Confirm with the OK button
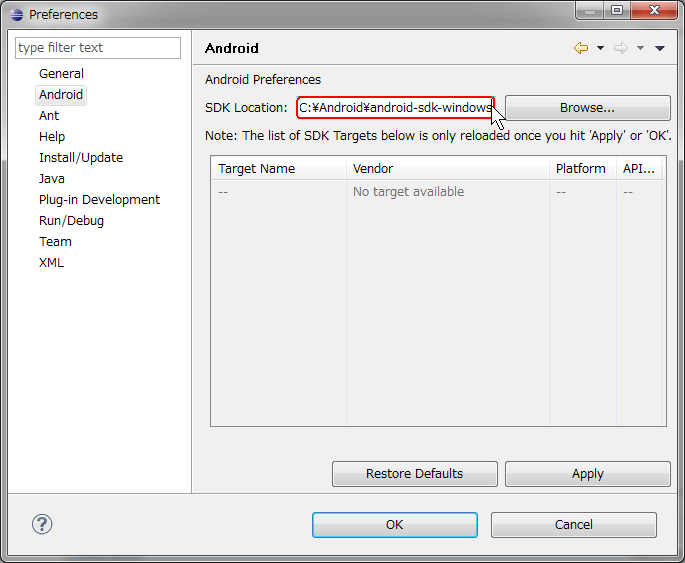The image size is (685, 563). (394, 525)
